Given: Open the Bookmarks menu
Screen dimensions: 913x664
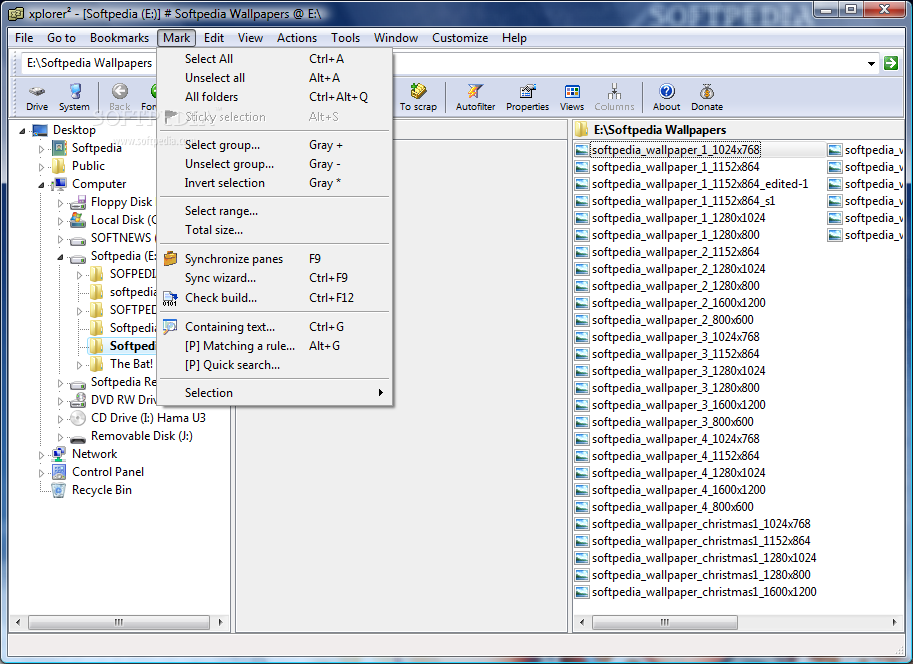Looking at the screenshot, I should pyautogui.click(x=119, y=38).
